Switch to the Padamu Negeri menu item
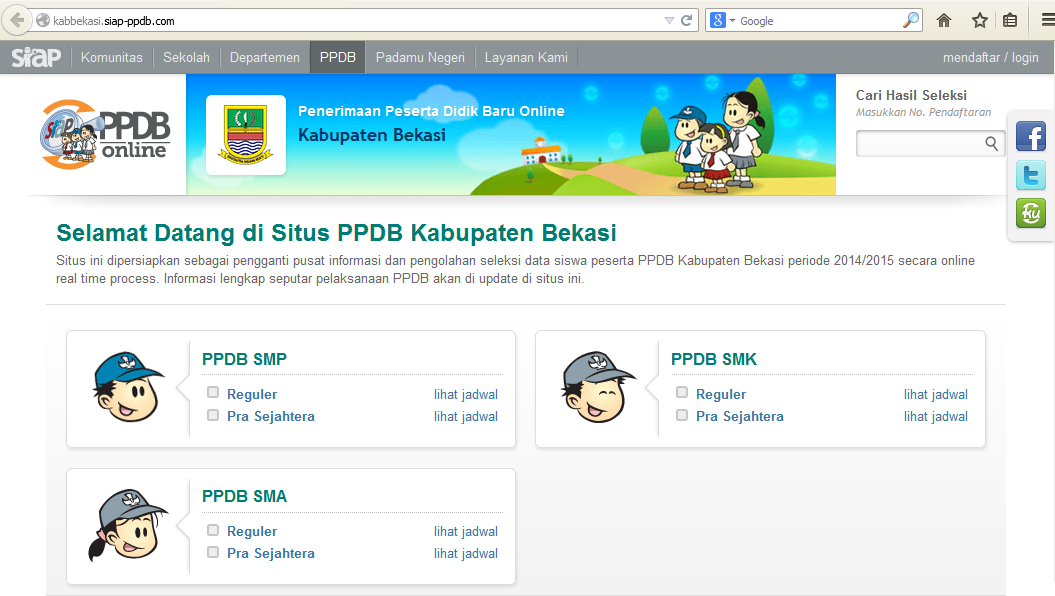This screenshot has width=1055, height=596. point(419,57)
